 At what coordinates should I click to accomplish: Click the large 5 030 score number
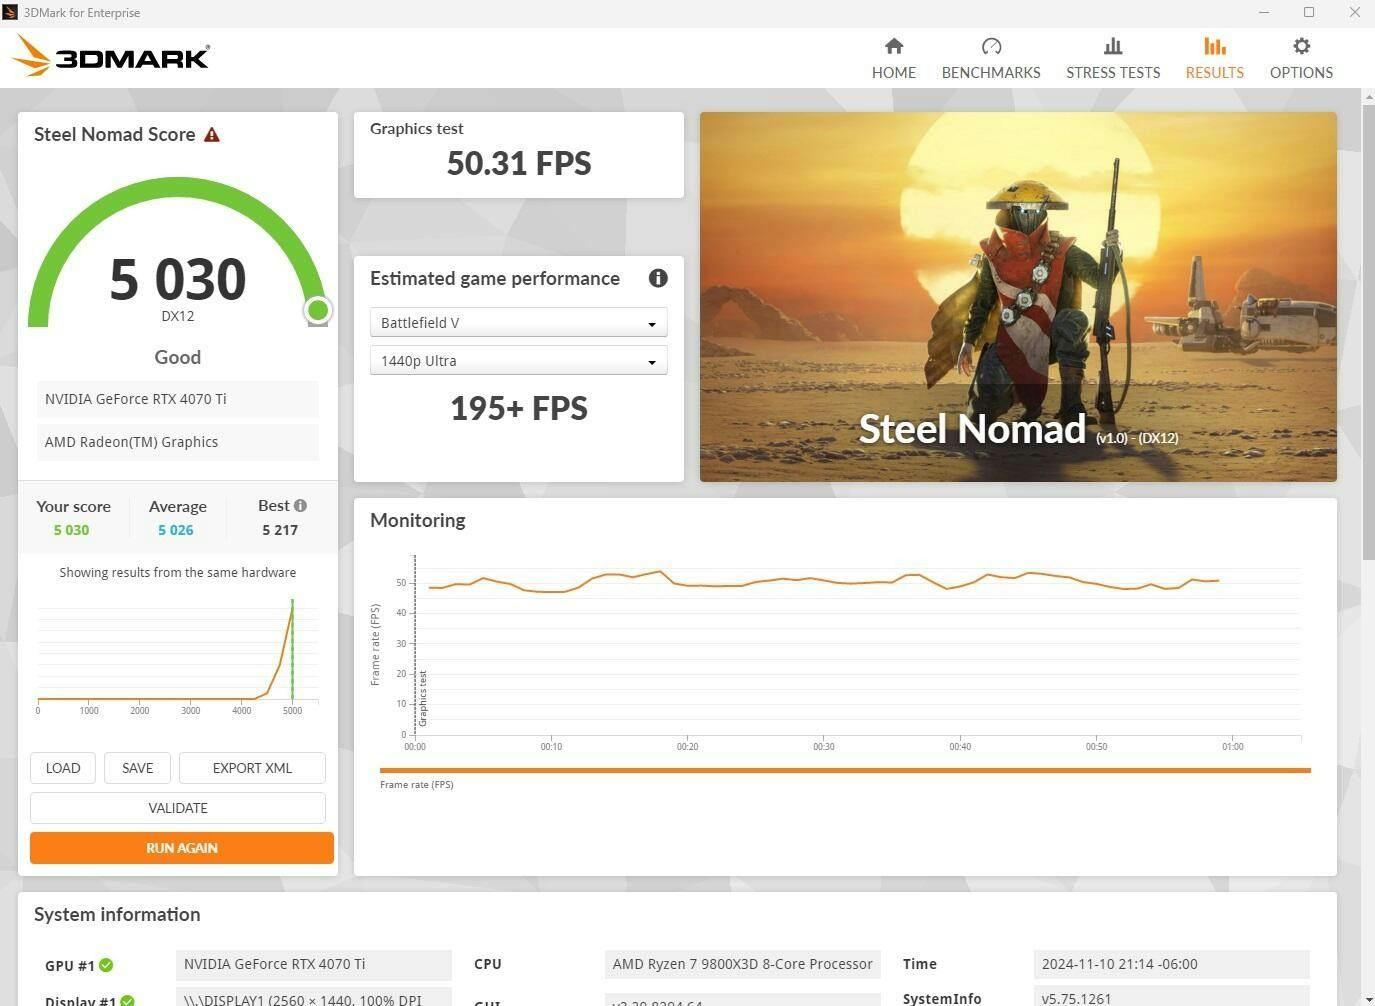tap(178, 279)
